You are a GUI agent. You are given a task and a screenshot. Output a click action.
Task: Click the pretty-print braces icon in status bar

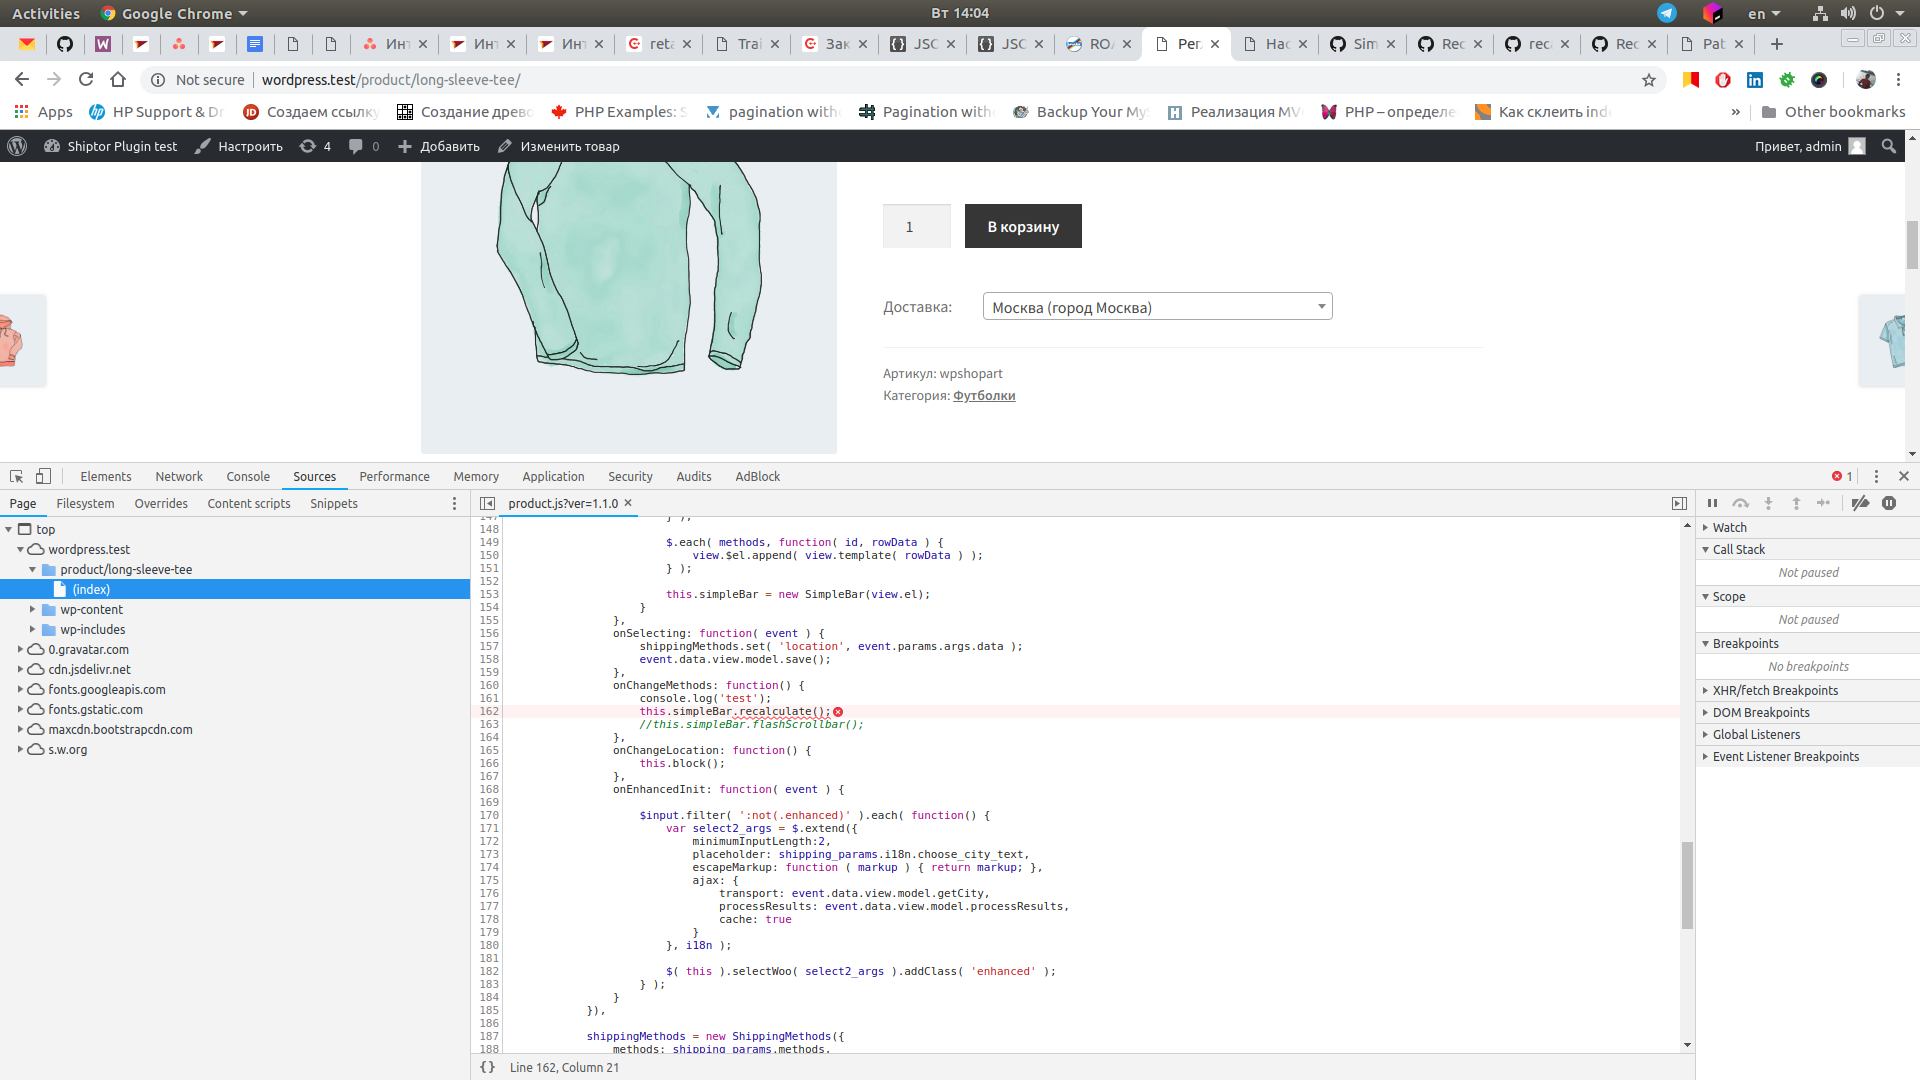tap(488, 1067)
